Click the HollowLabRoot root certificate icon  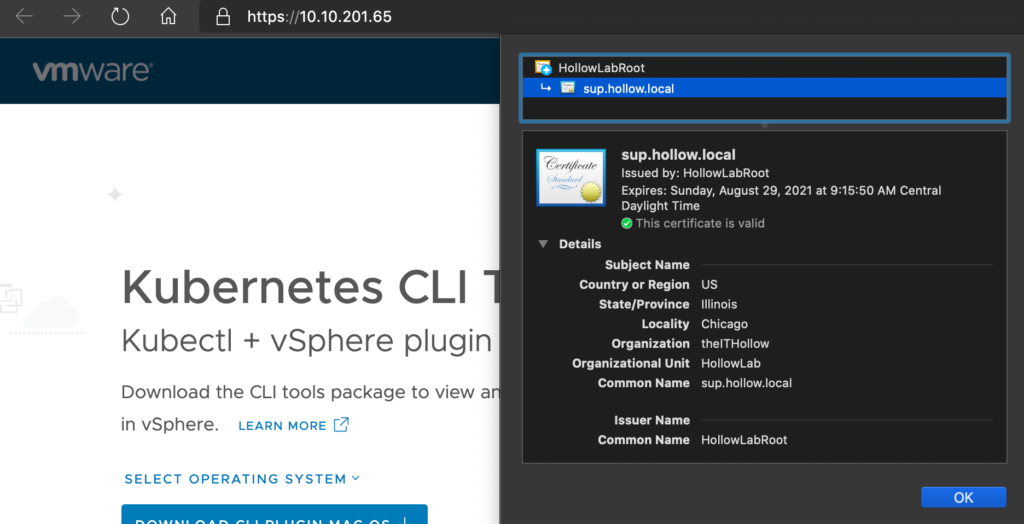pyautogui.click(x=543, y=68)
